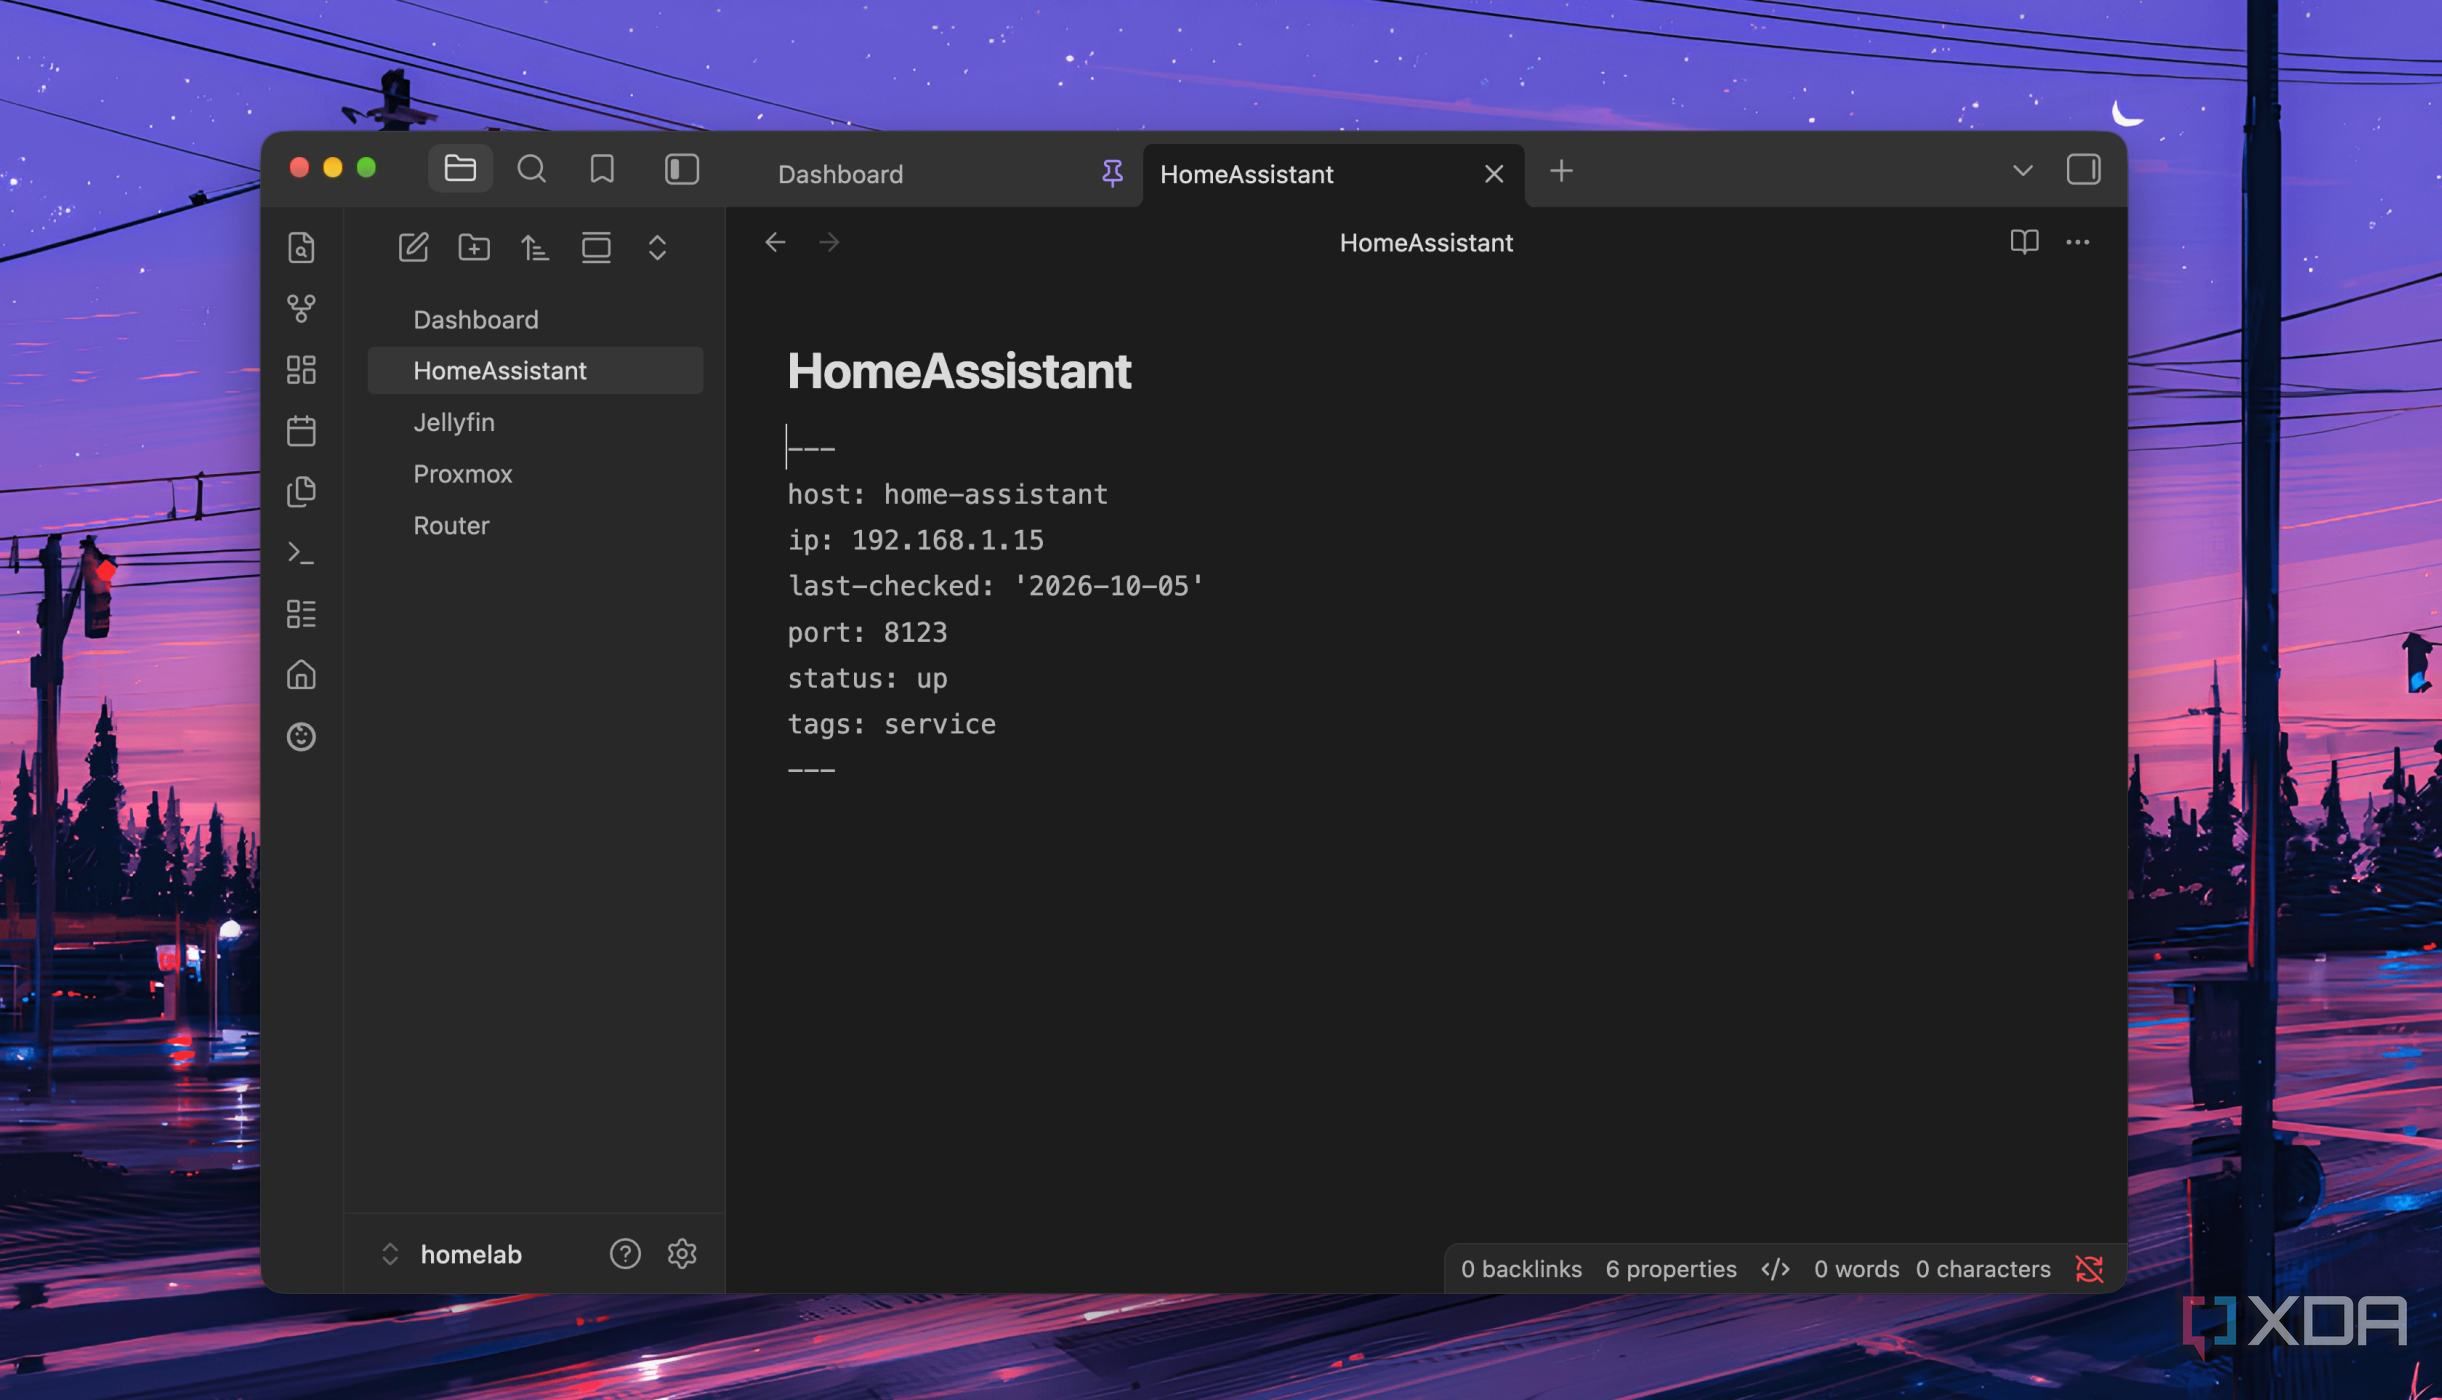2442x1400 pixels.
Task: Open the Router note
Action: click(535, 525)
